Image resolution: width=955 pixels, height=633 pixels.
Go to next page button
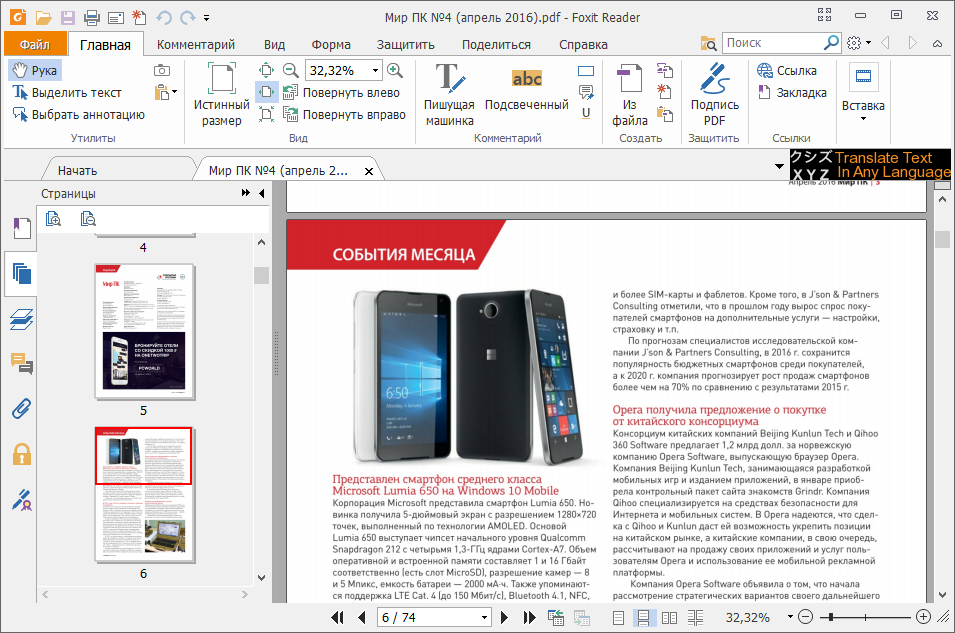(504, 617)
